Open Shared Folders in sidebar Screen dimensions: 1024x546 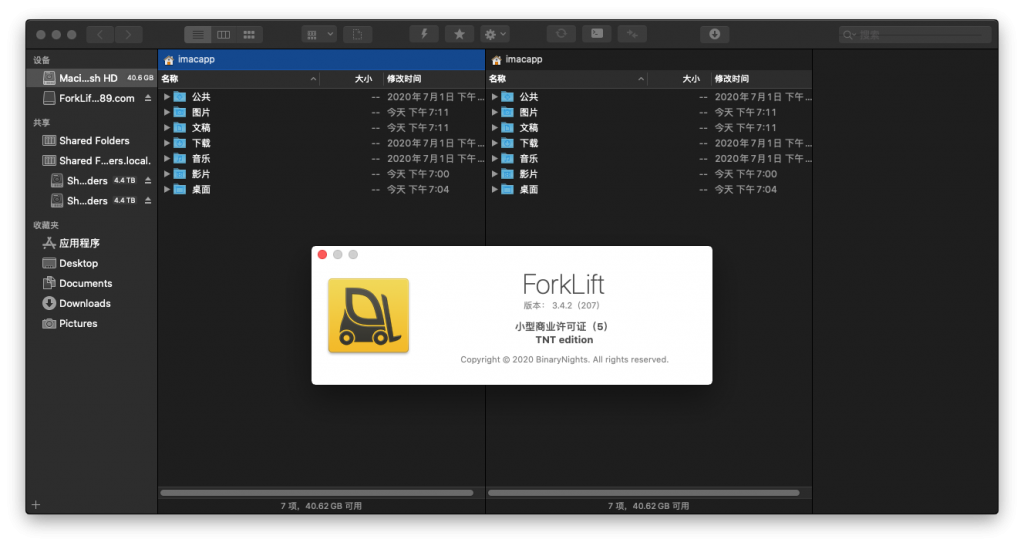coord(91,140)
